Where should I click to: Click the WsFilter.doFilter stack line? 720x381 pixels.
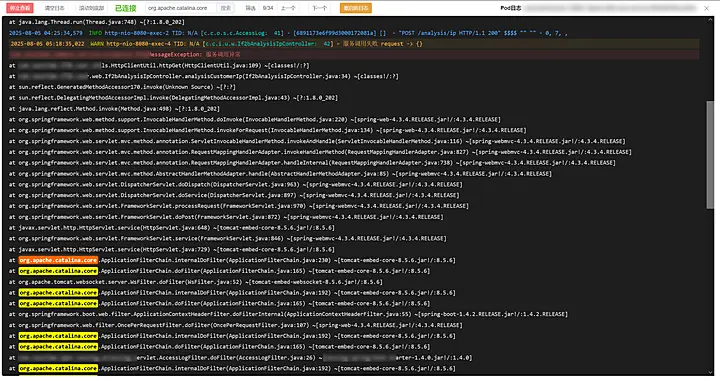coord(196,282)
